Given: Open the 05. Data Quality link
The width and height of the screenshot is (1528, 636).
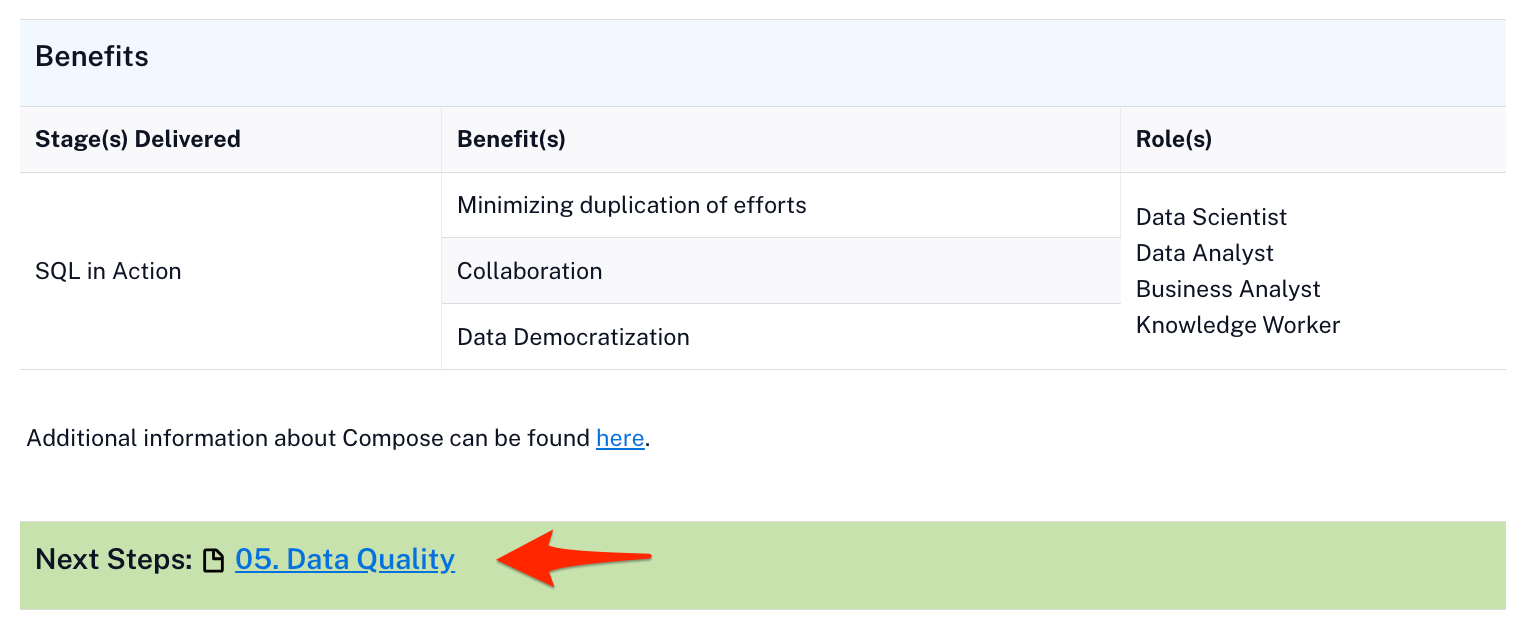Looking at the screenshot, I should coord(345,559).
